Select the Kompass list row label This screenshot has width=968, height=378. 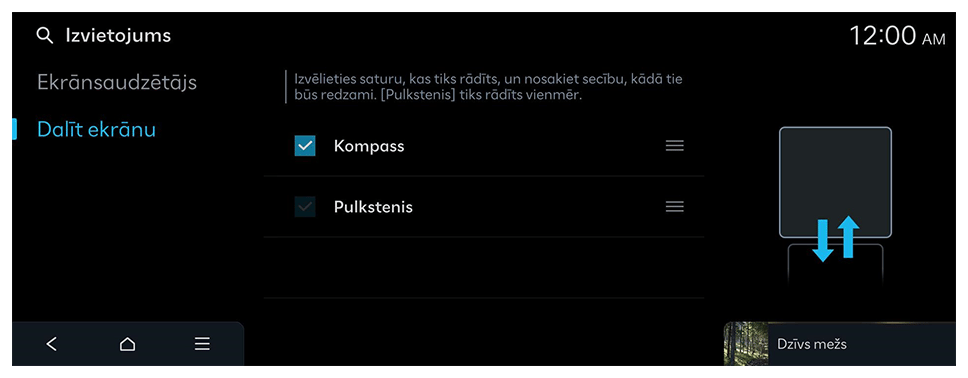tap(369, 146)
